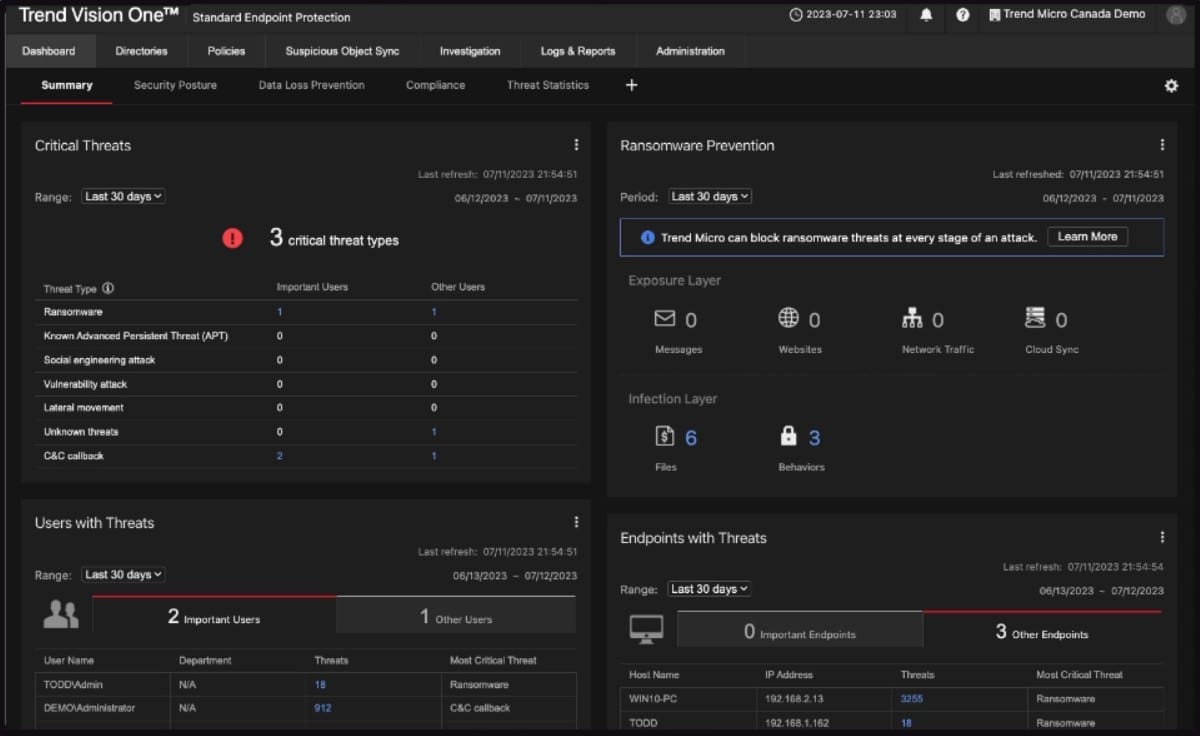Add a new dashboard tab with plus icon
The width and height of the screenshot is (1200, 736).
pyautogui.click(x=631, y=85)
